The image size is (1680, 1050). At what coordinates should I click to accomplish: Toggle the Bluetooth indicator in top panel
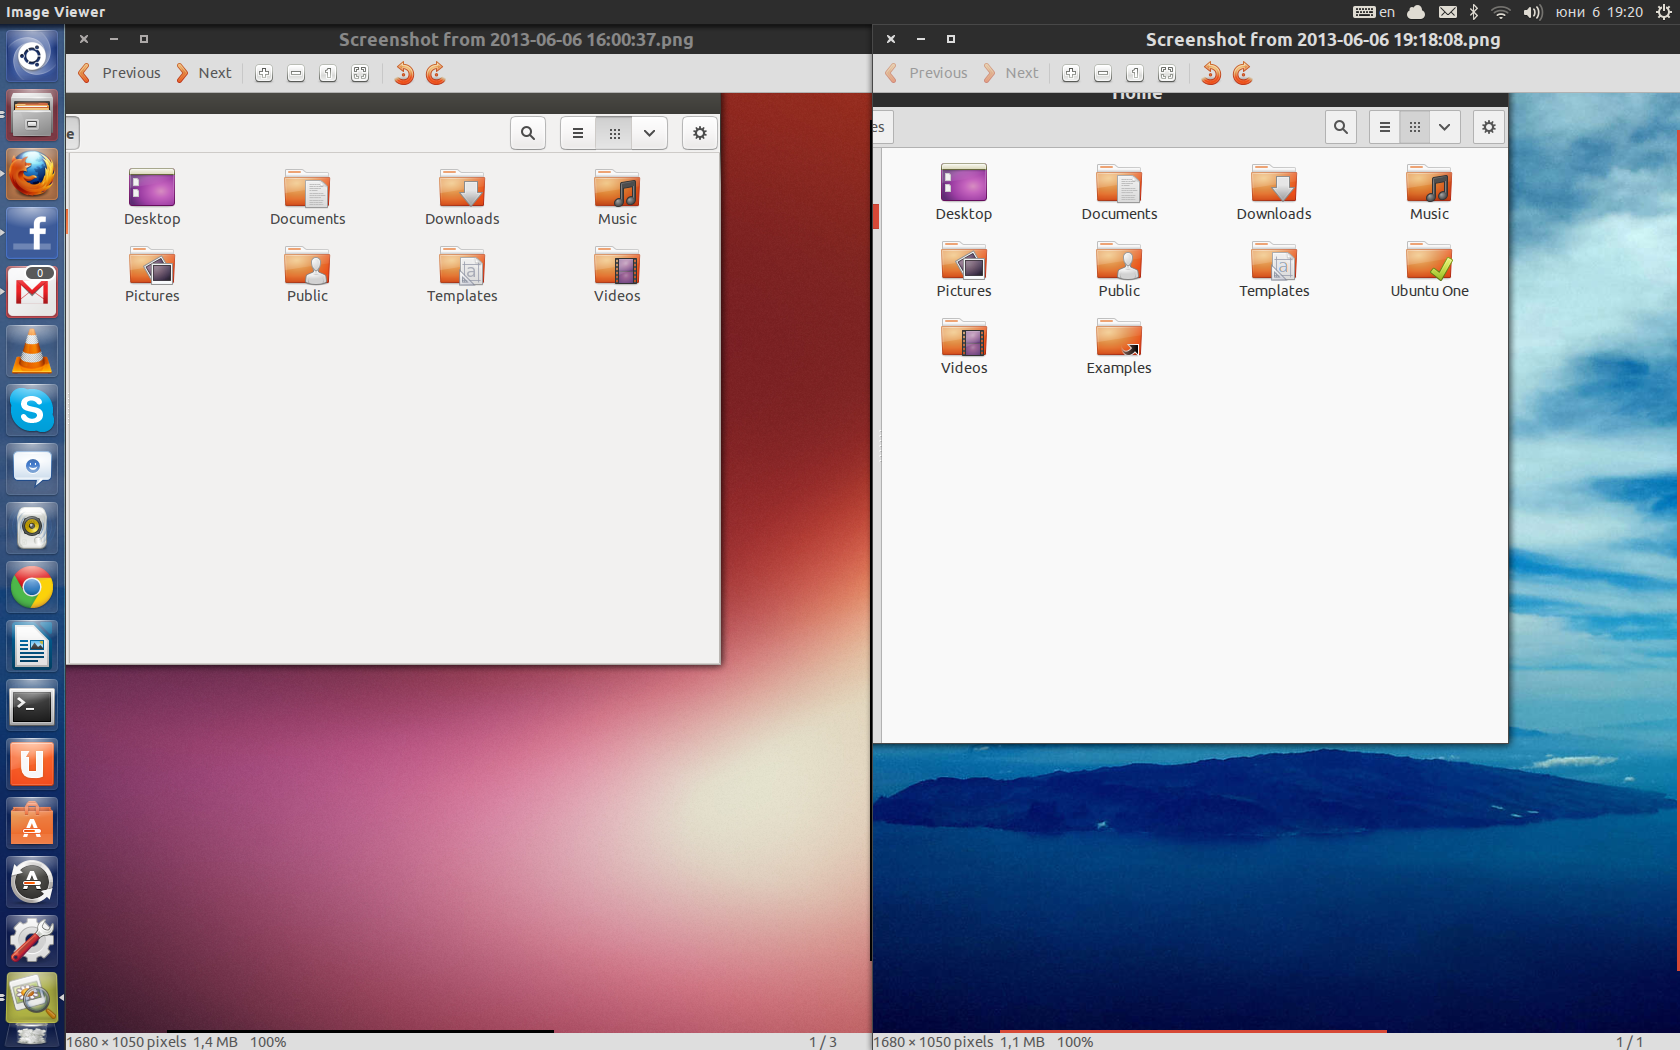tap(1473, 12)
